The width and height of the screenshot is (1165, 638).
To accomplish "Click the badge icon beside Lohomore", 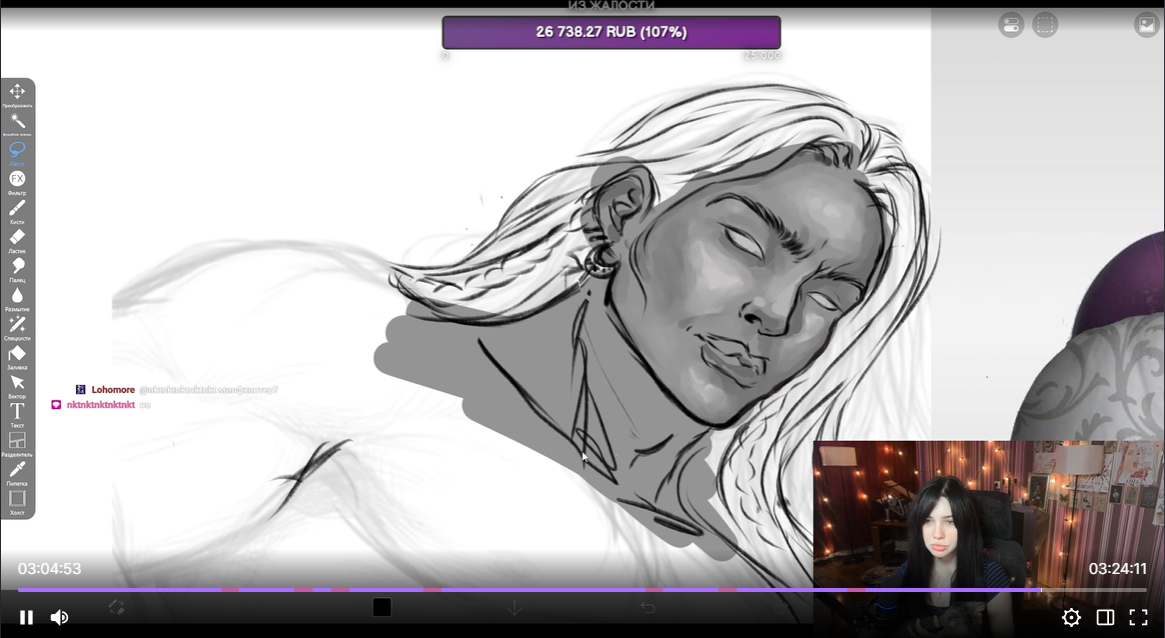I will (80, 389).
